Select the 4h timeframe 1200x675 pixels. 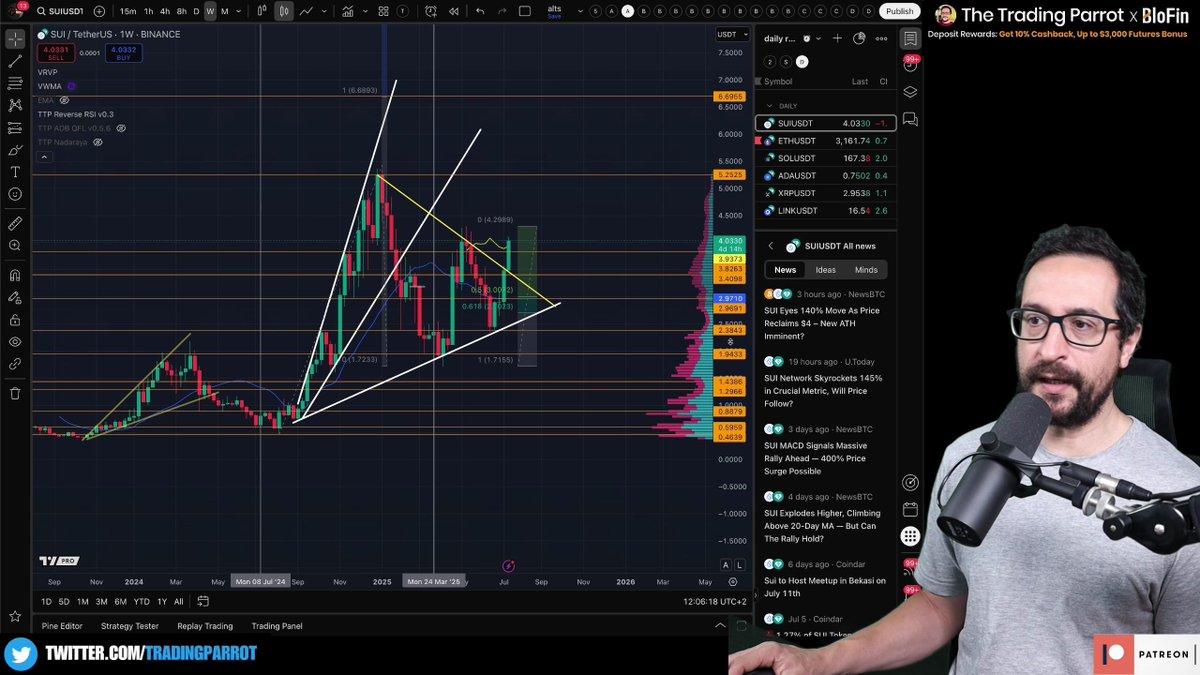pyautogui.click(x=165, y=11)
